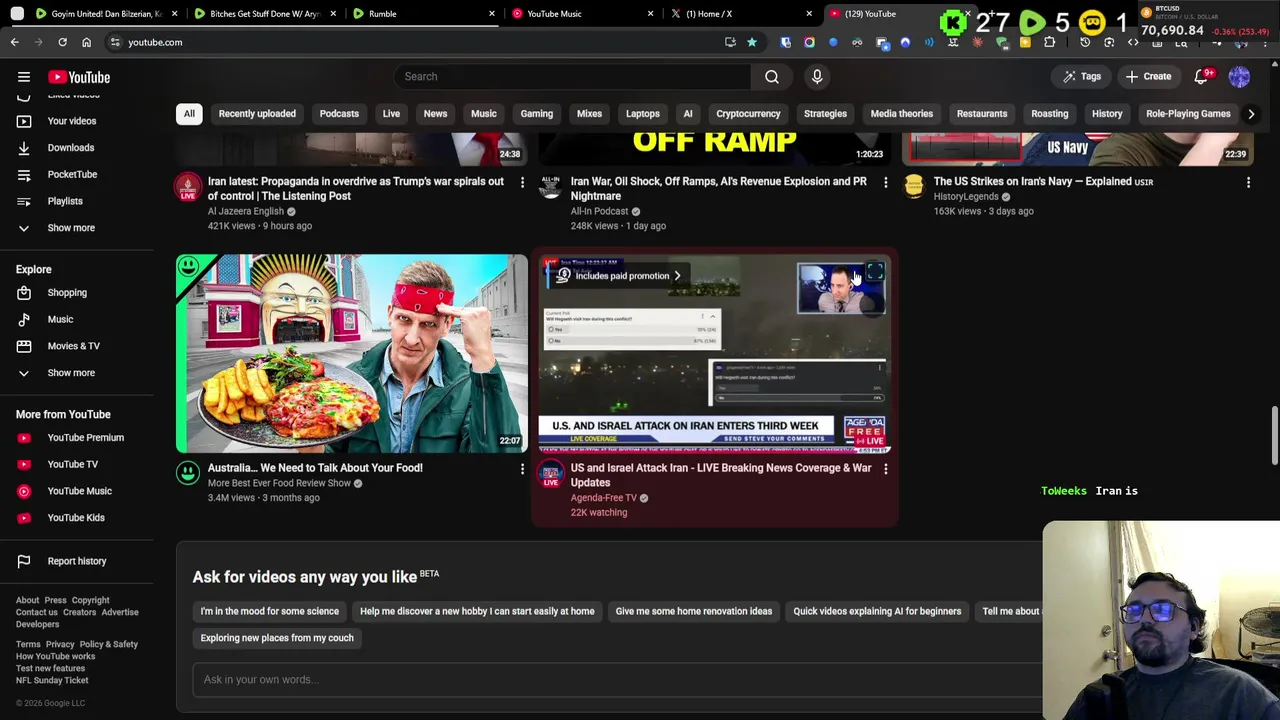Screen dimensions: 1280x720
Task: Click the browser home button
Action: tap(86, 42)
